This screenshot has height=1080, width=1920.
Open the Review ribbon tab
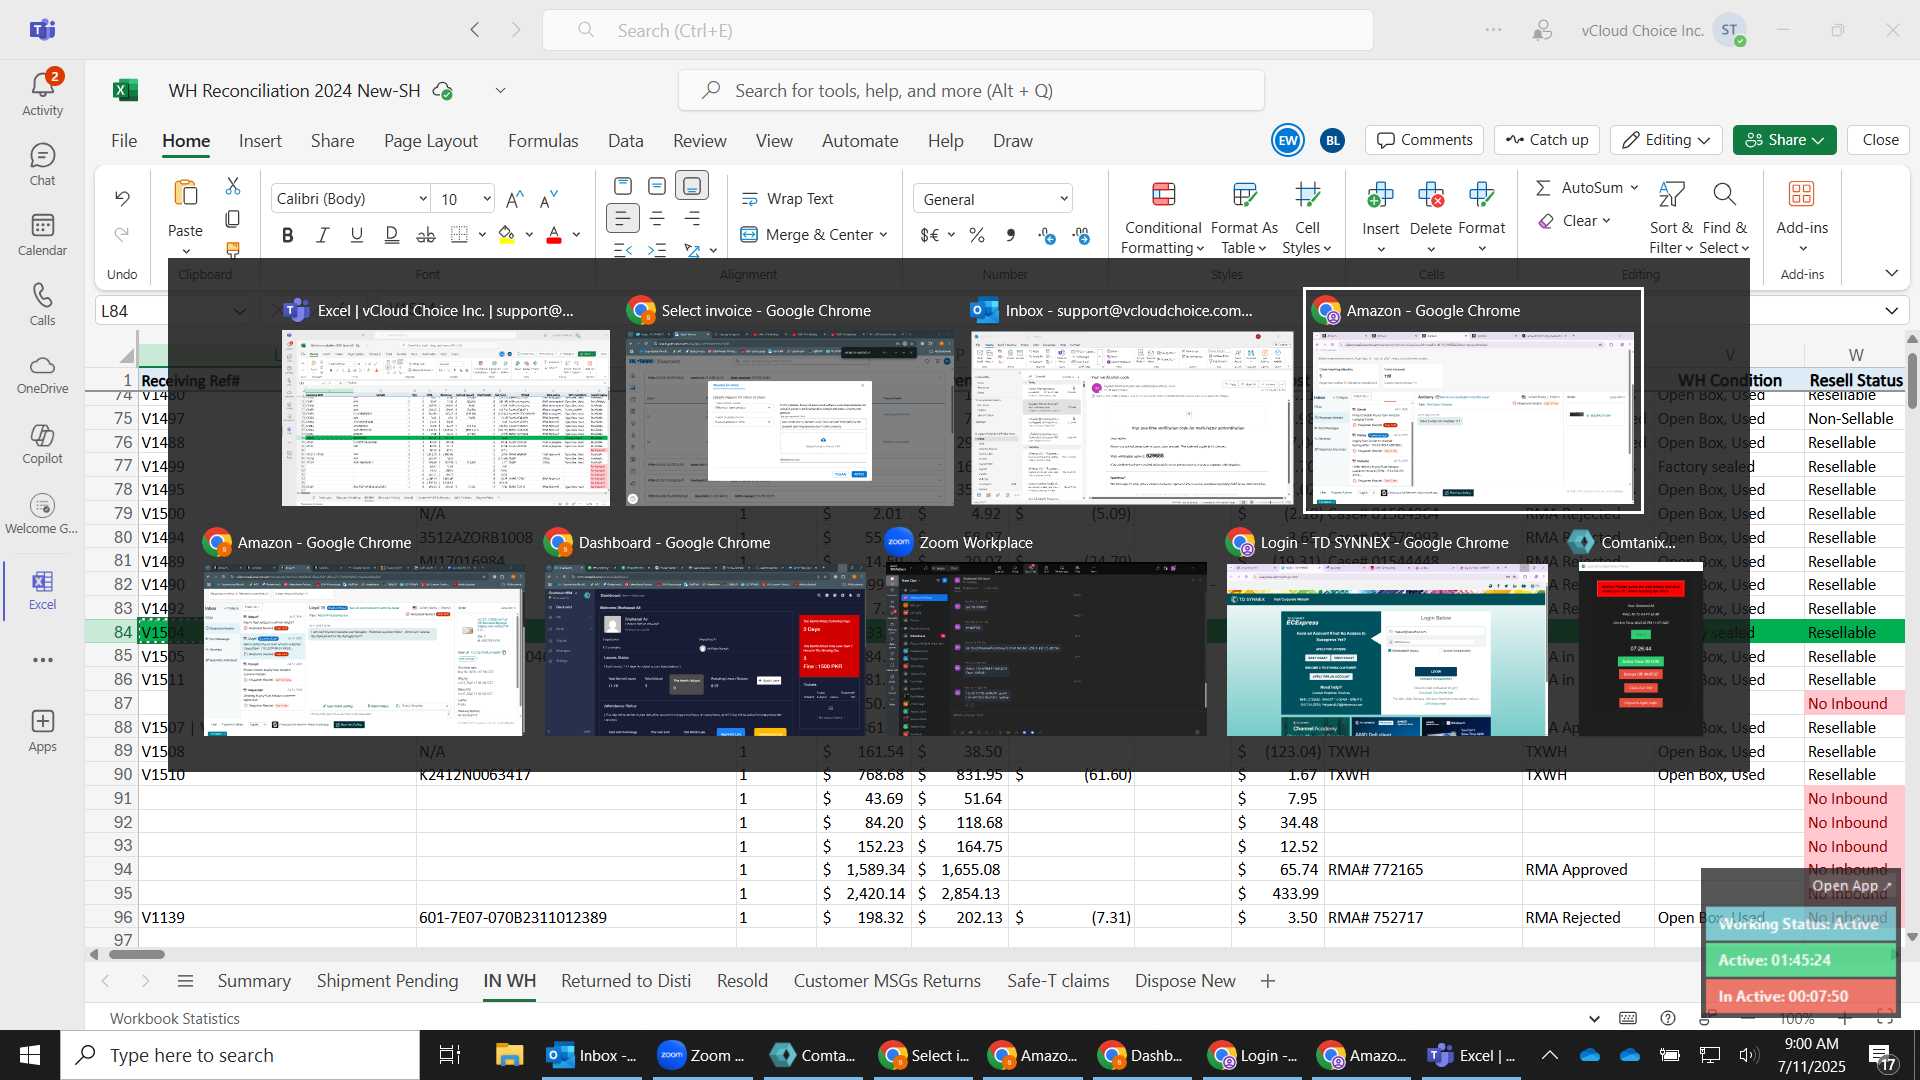[x=700, y=141]
